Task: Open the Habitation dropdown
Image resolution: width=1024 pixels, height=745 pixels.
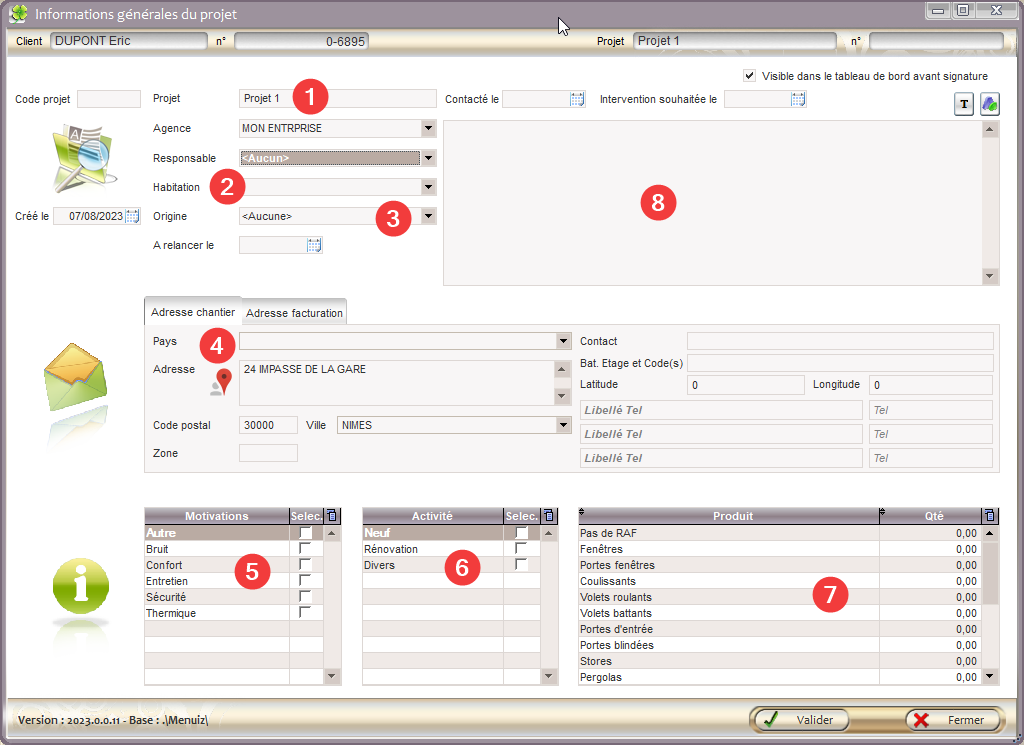Action: tap(428, 187)
